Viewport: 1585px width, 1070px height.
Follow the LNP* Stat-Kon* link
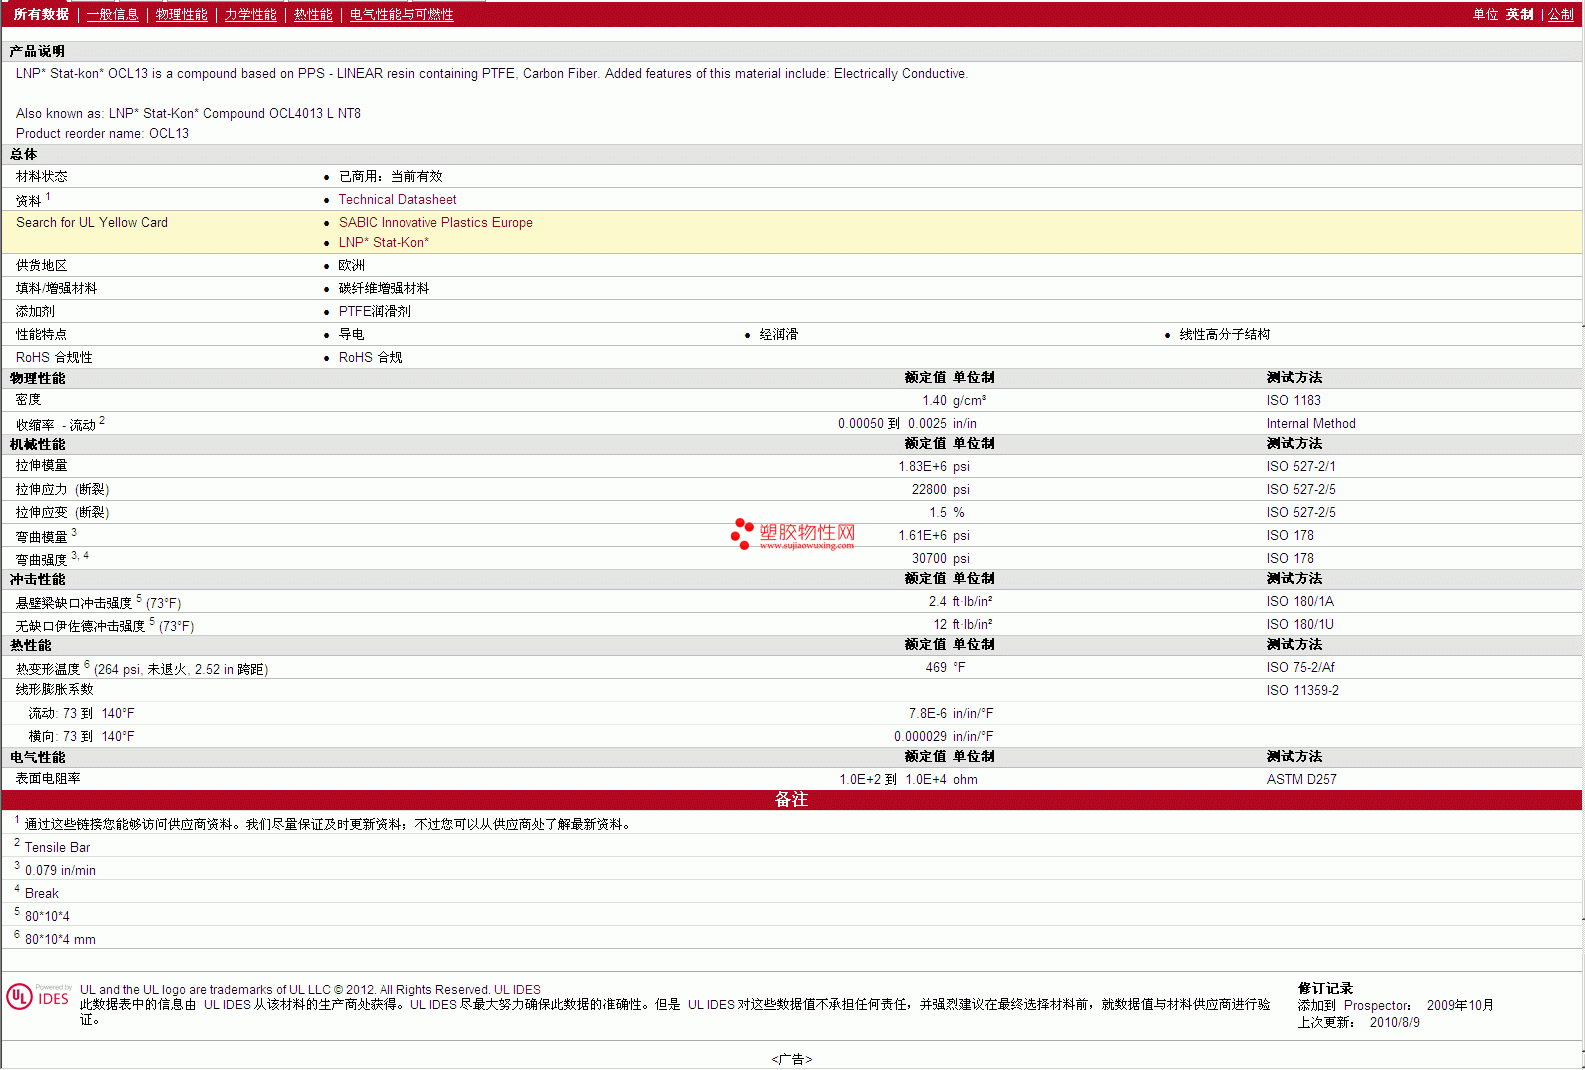pos(383,242)
